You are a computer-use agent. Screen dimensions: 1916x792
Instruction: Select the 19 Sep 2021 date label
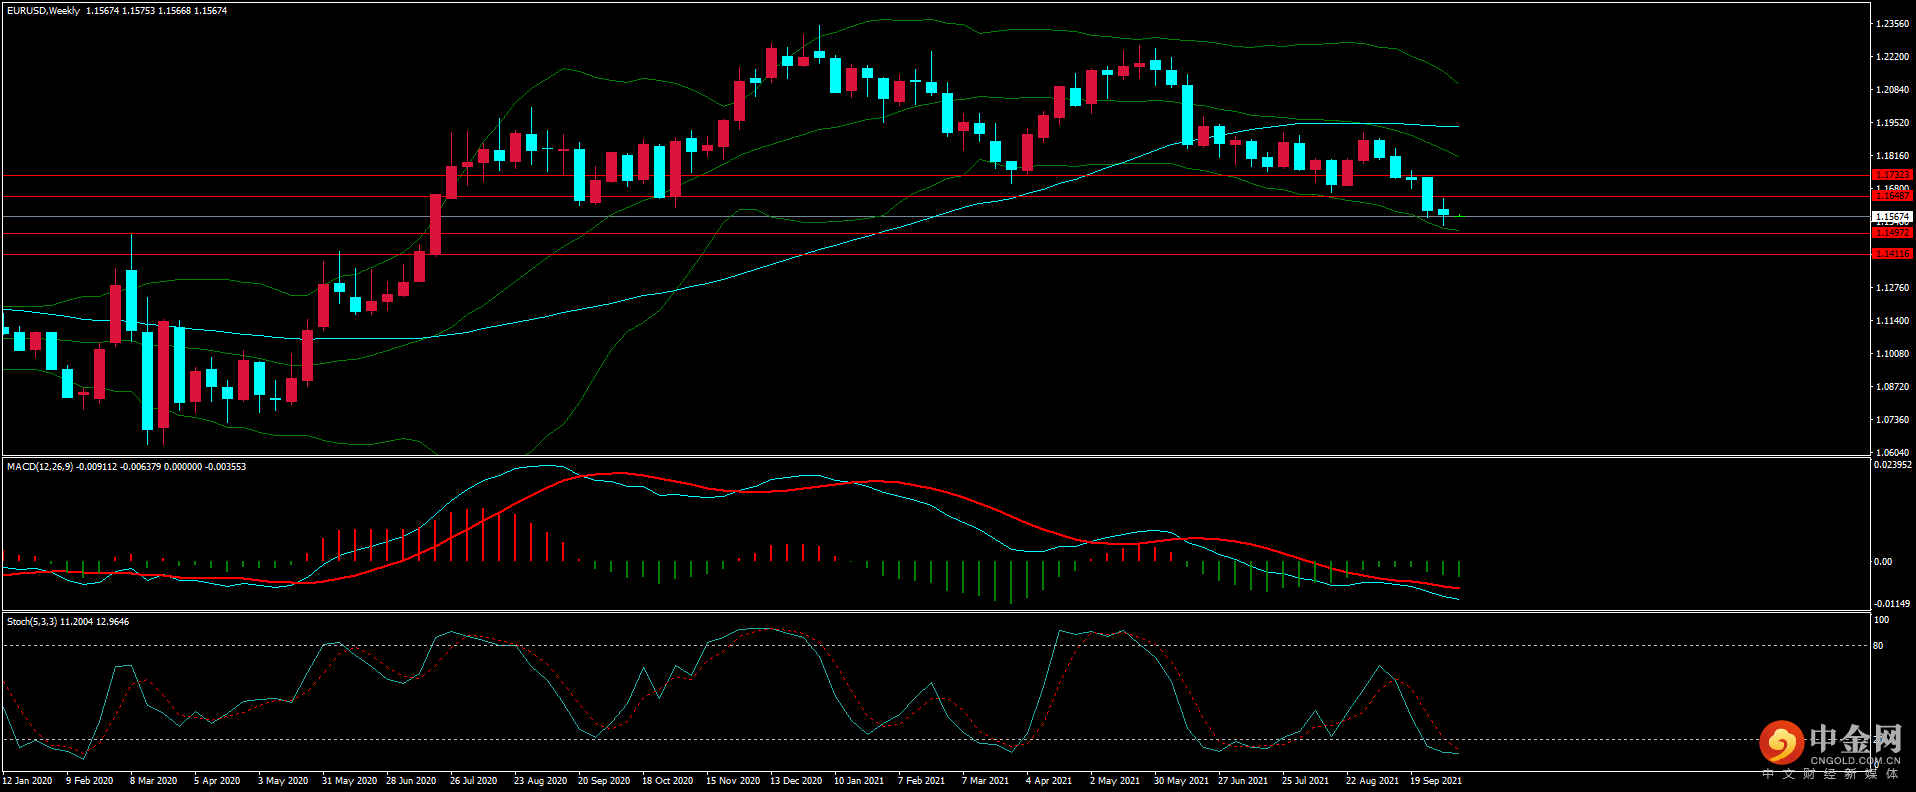tap(1436, 781)
